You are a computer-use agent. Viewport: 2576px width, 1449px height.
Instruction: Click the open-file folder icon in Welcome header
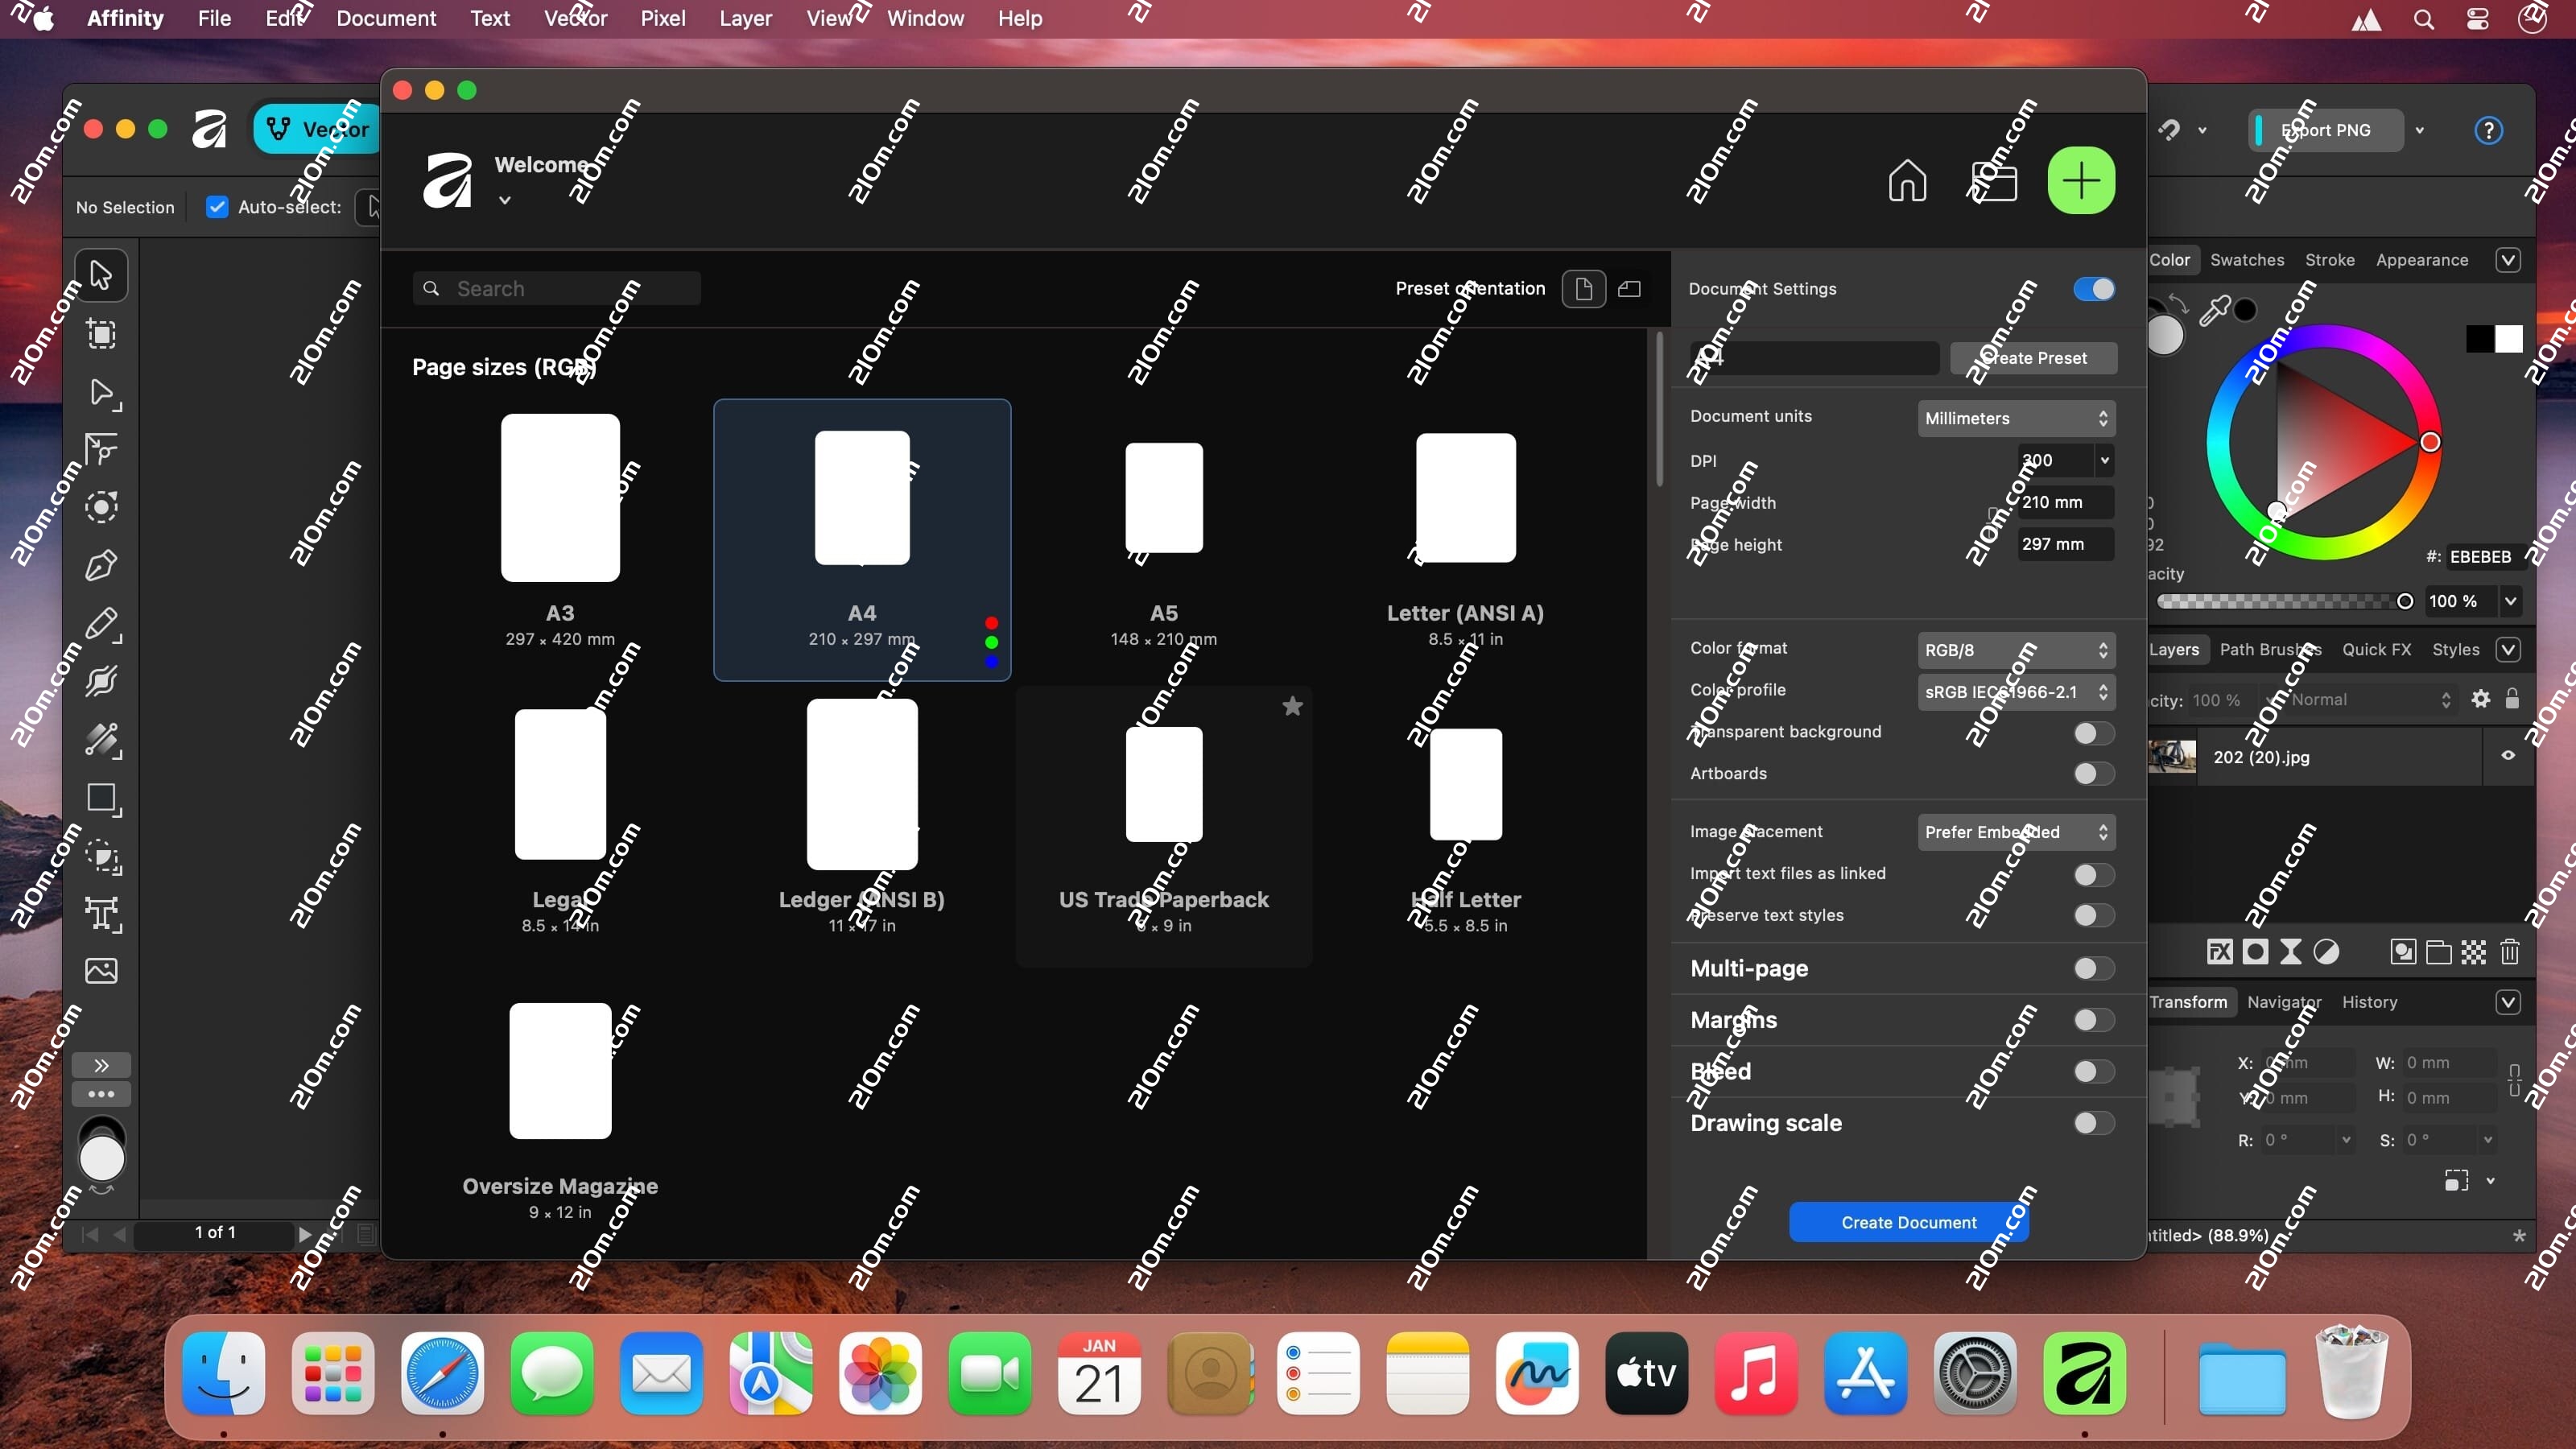[x=1993, y=181]
